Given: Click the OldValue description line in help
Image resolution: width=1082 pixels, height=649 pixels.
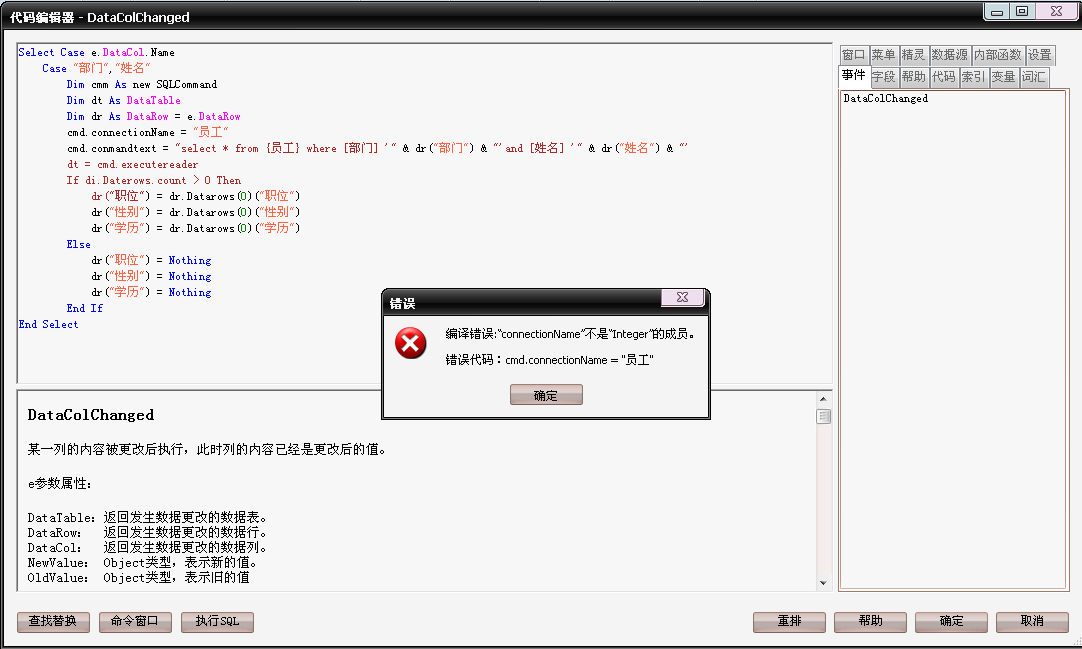Looking at the screenshot, I should coord(138,578).
